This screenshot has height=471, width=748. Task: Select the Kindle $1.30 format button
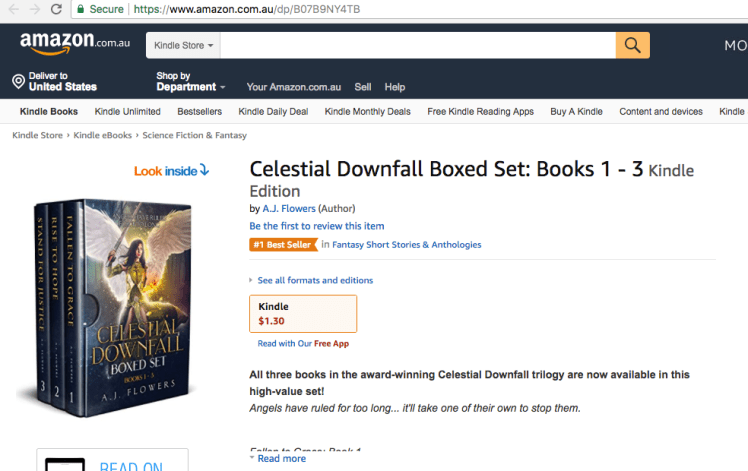(x=303, y=313)
